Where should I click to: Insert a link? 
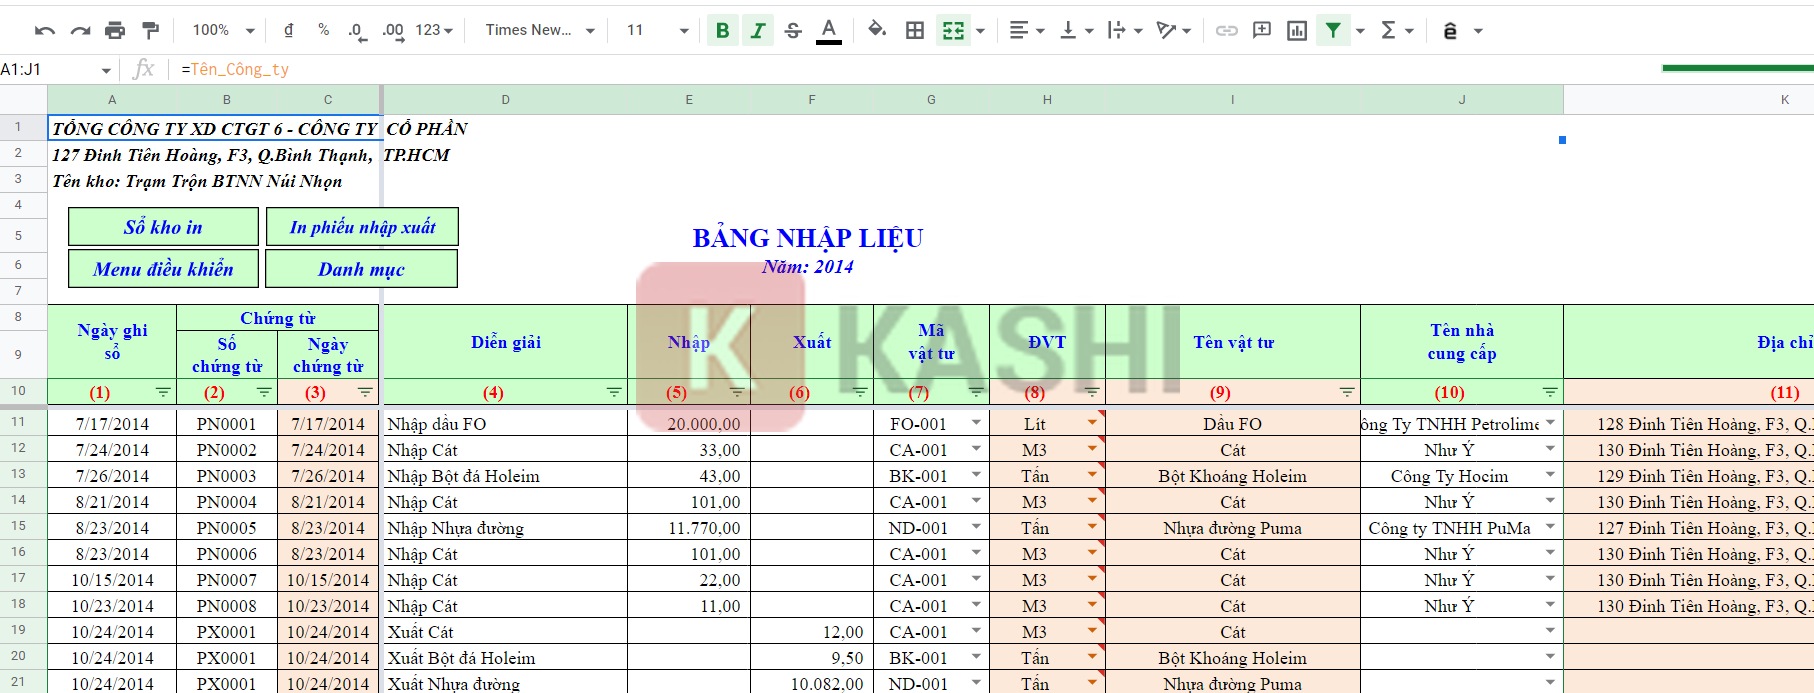tap(1226, 30)
